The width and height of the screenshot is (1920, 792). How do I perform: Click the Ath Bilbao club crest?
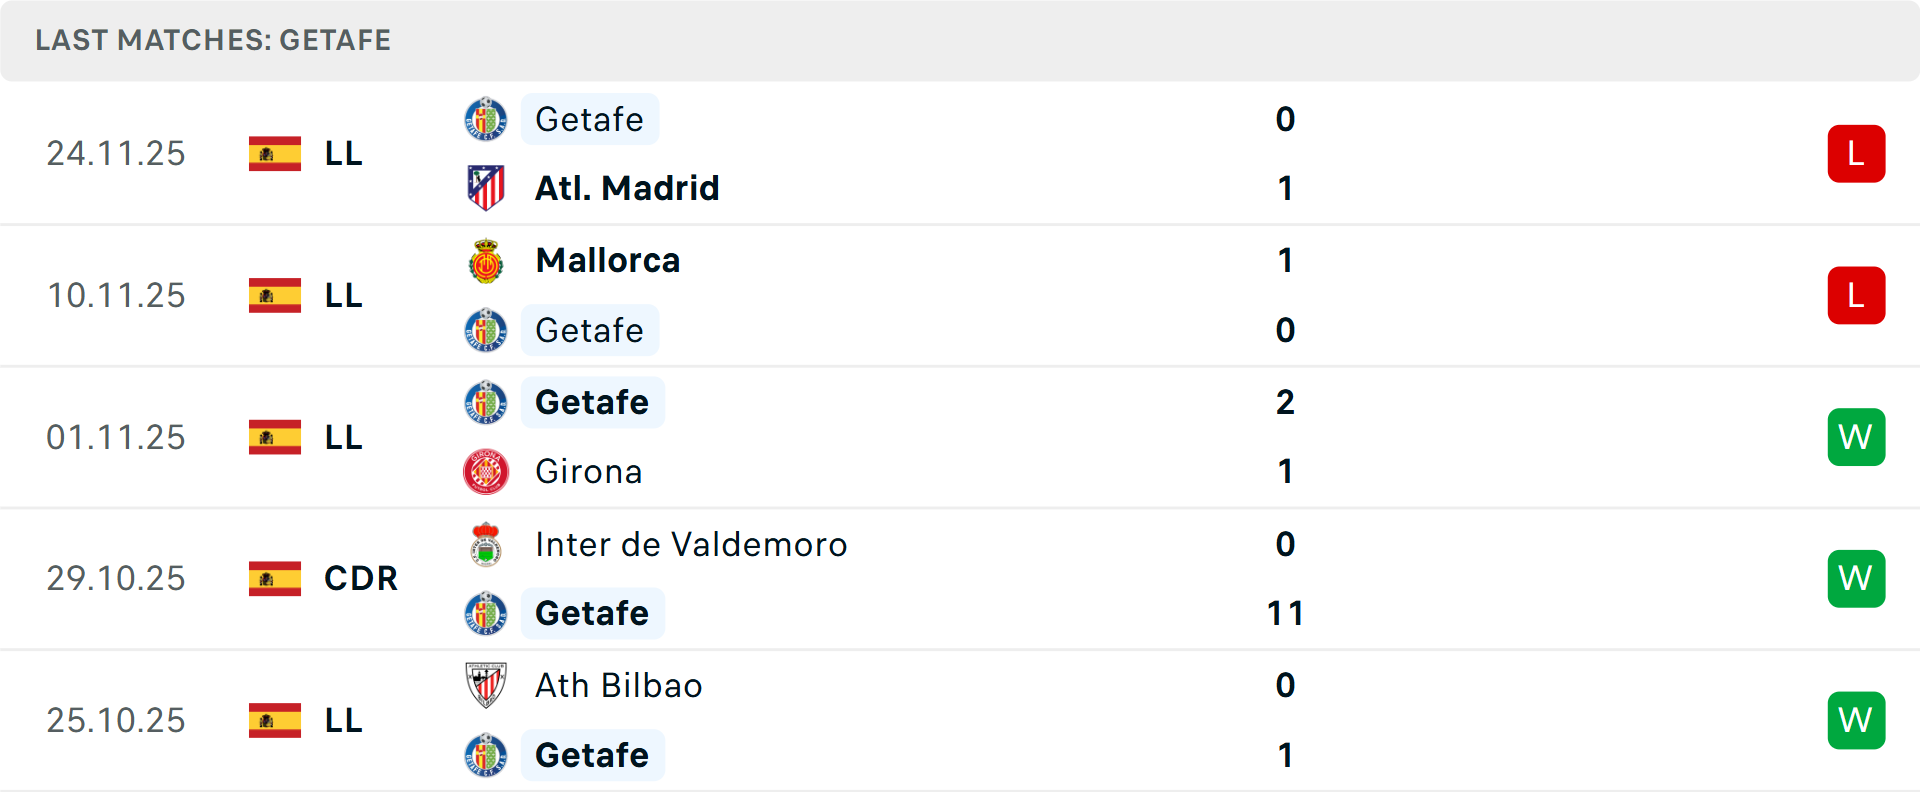pos(486,686)
